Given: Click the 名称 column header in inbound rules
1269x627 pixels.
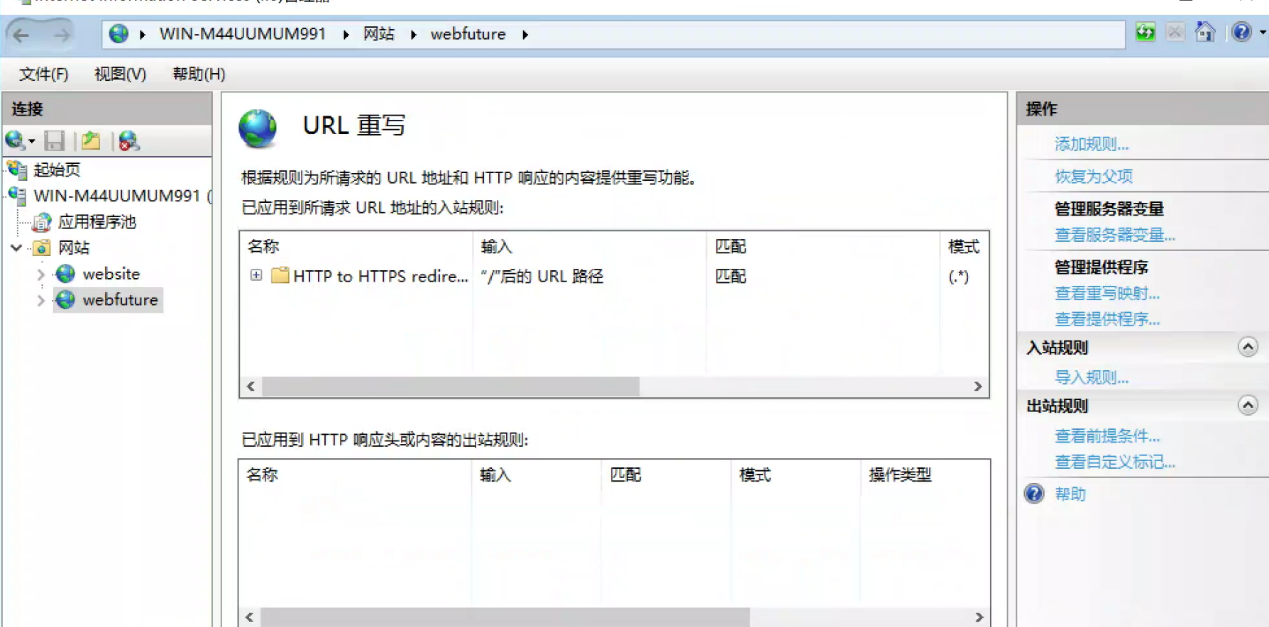Looking at the screenshot, I should point(263,246).
